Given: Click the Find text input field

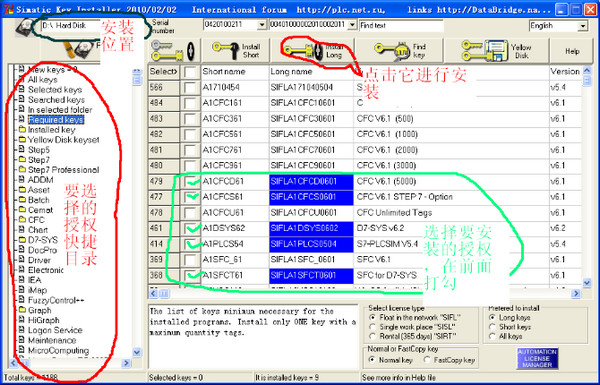Looking at the screenshot, I should [401, 26].
